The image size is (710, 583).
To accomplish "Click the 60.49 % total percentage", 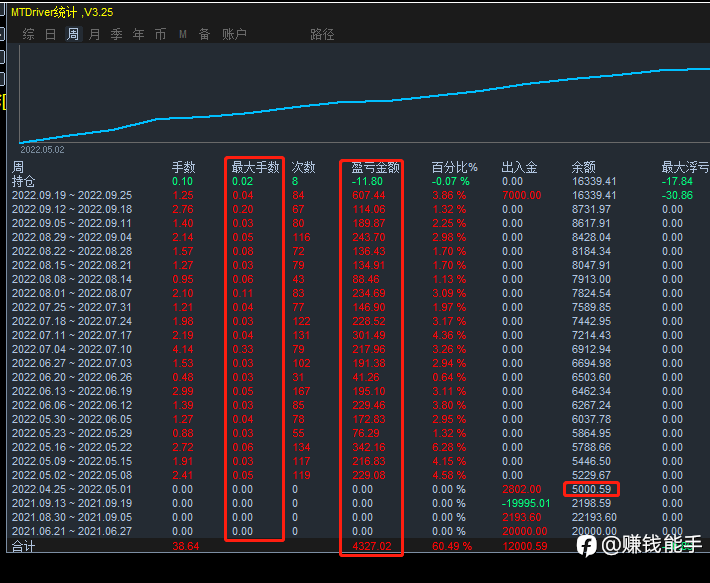I will 452,546.
